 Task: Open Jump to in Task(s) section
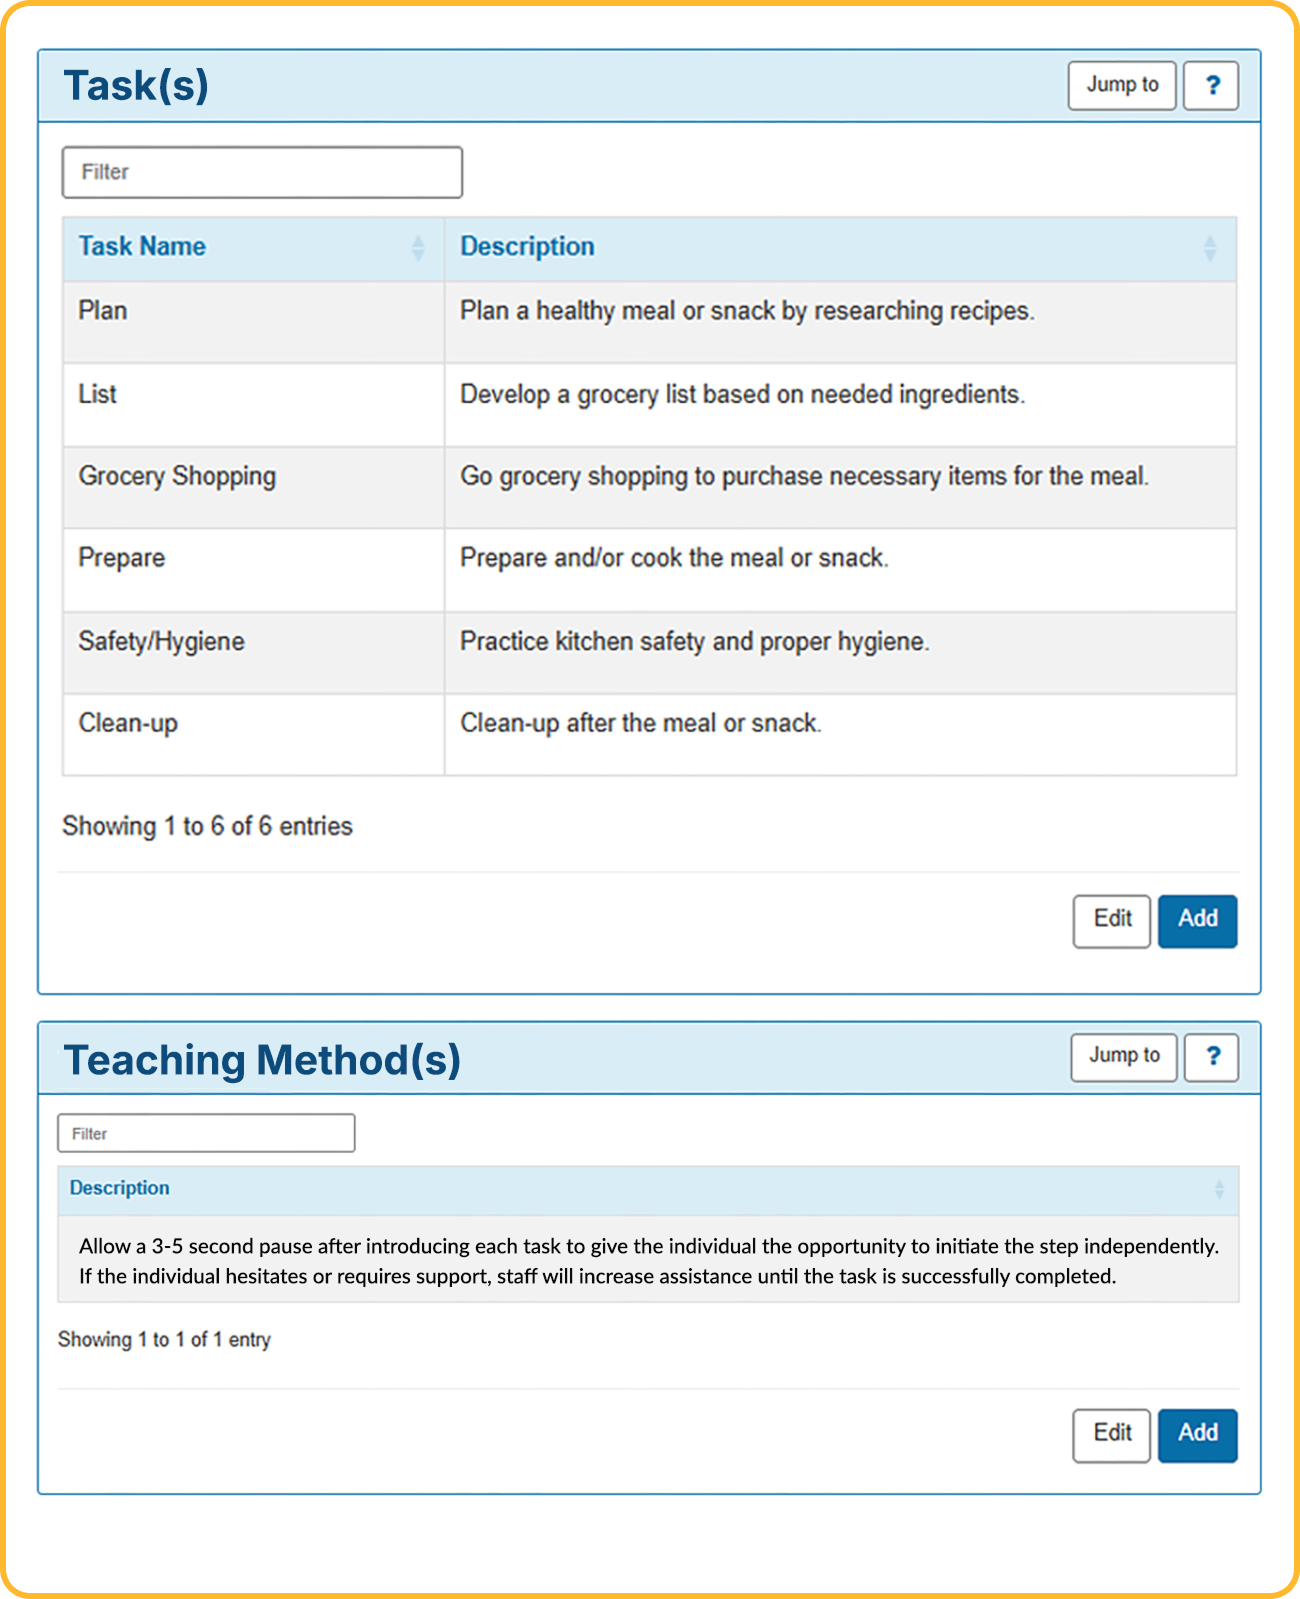click(1122, 86)
